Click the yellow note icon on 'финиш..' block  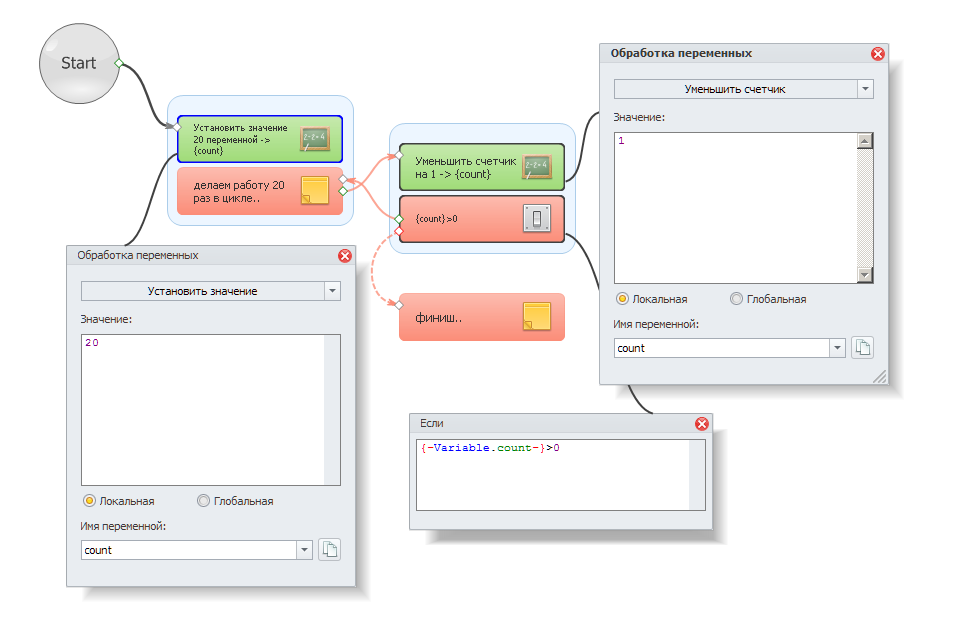tap(537, 316)
